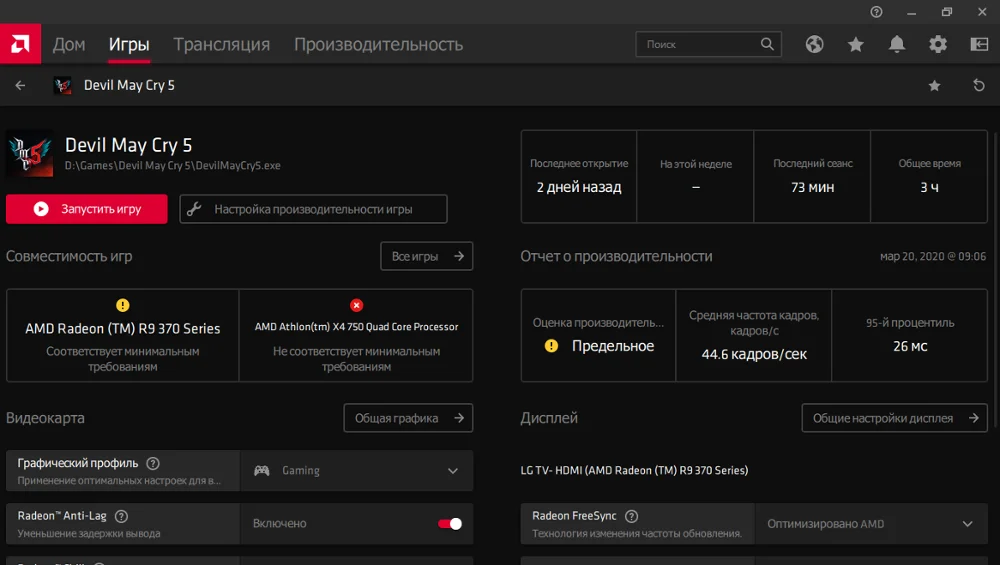Image resolution: width=1000 pixels, height=565 pixels.
Task: Click AMD Radeon R9 370 Series name
Action: [122, 328]
